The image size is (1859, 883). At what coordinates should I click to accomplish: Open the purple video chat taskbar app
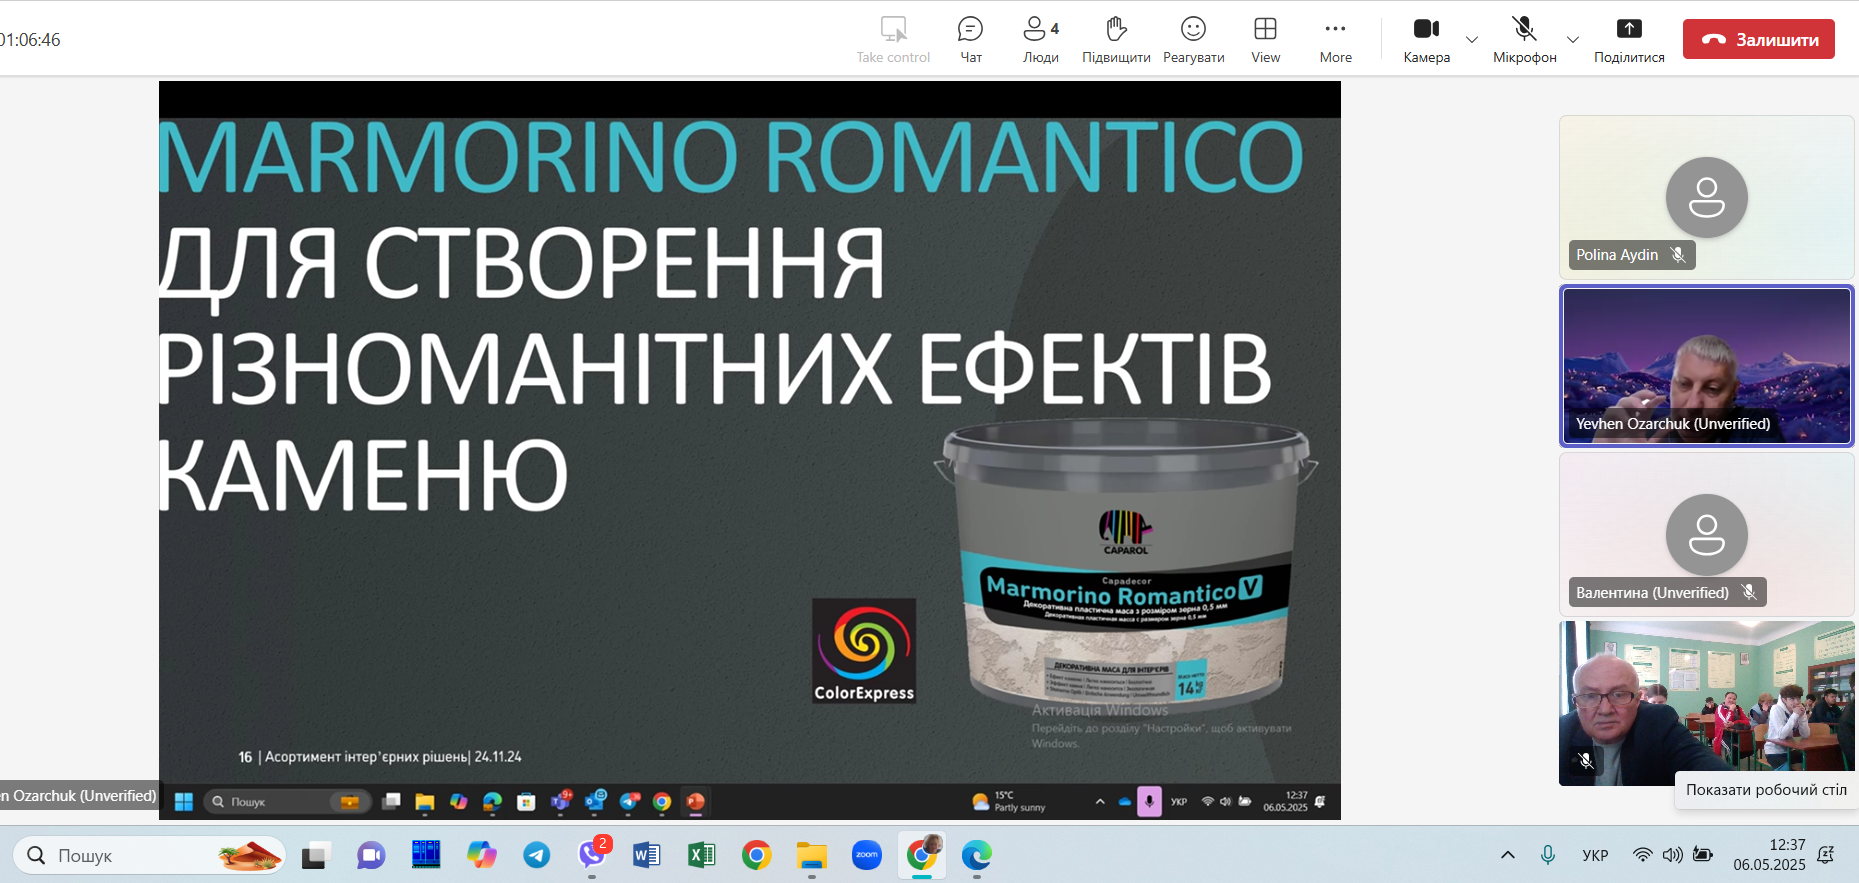(371, 855)
